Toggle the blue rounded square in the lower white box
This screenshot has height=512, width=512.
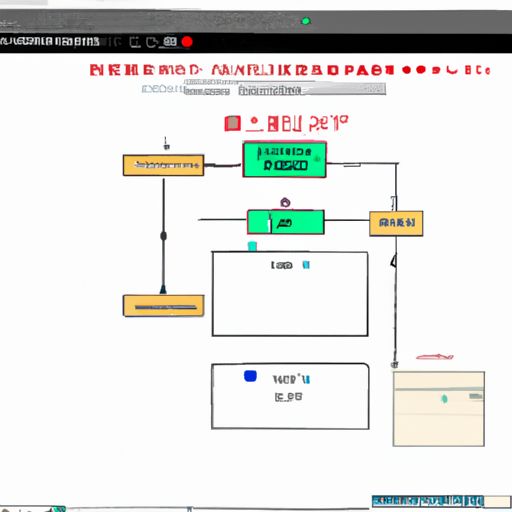coord(250,376)
